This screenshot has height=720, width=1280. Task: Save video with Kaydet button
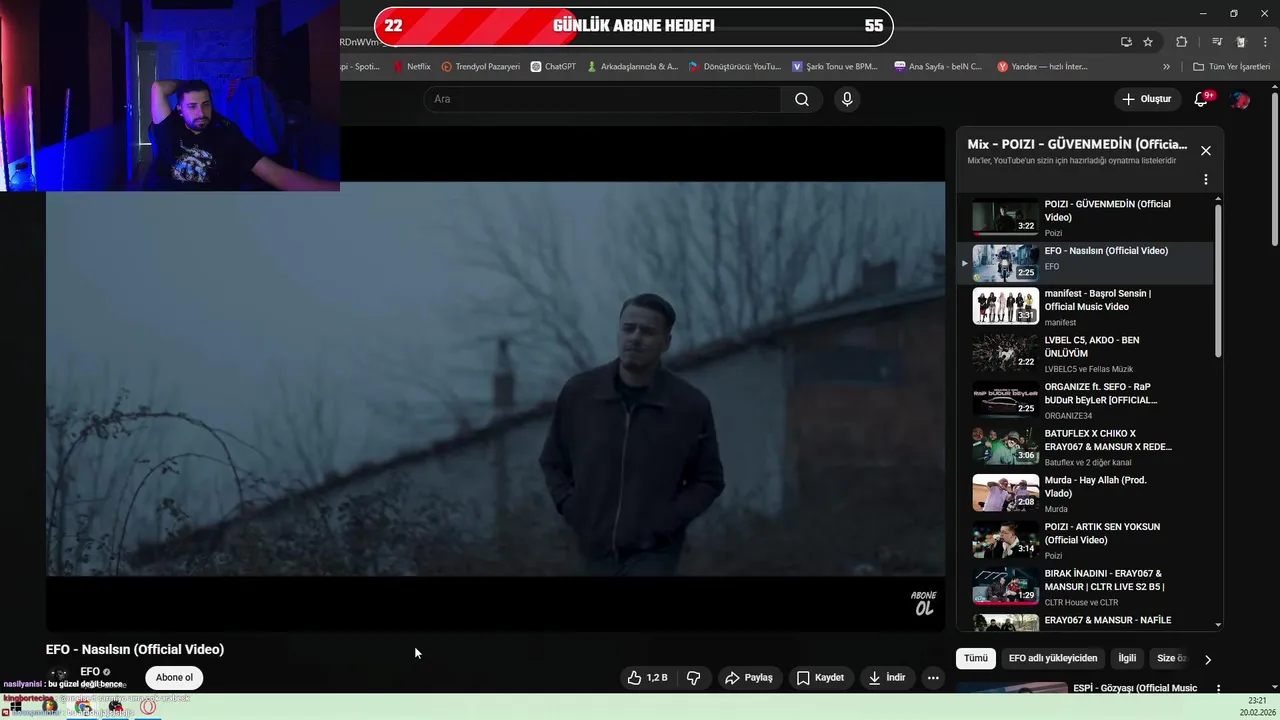click(820, 678)
